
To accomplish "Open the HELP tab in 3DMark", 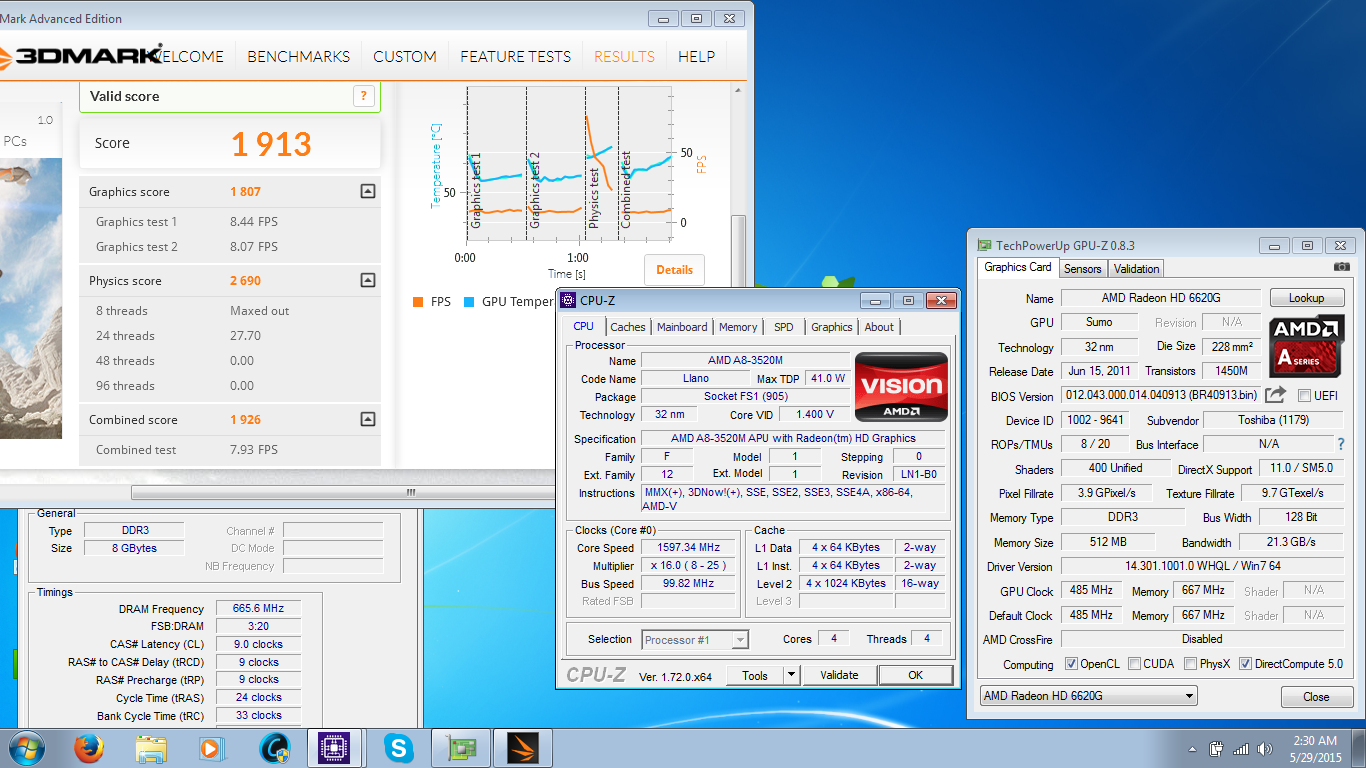I will (x=696, y=57).
